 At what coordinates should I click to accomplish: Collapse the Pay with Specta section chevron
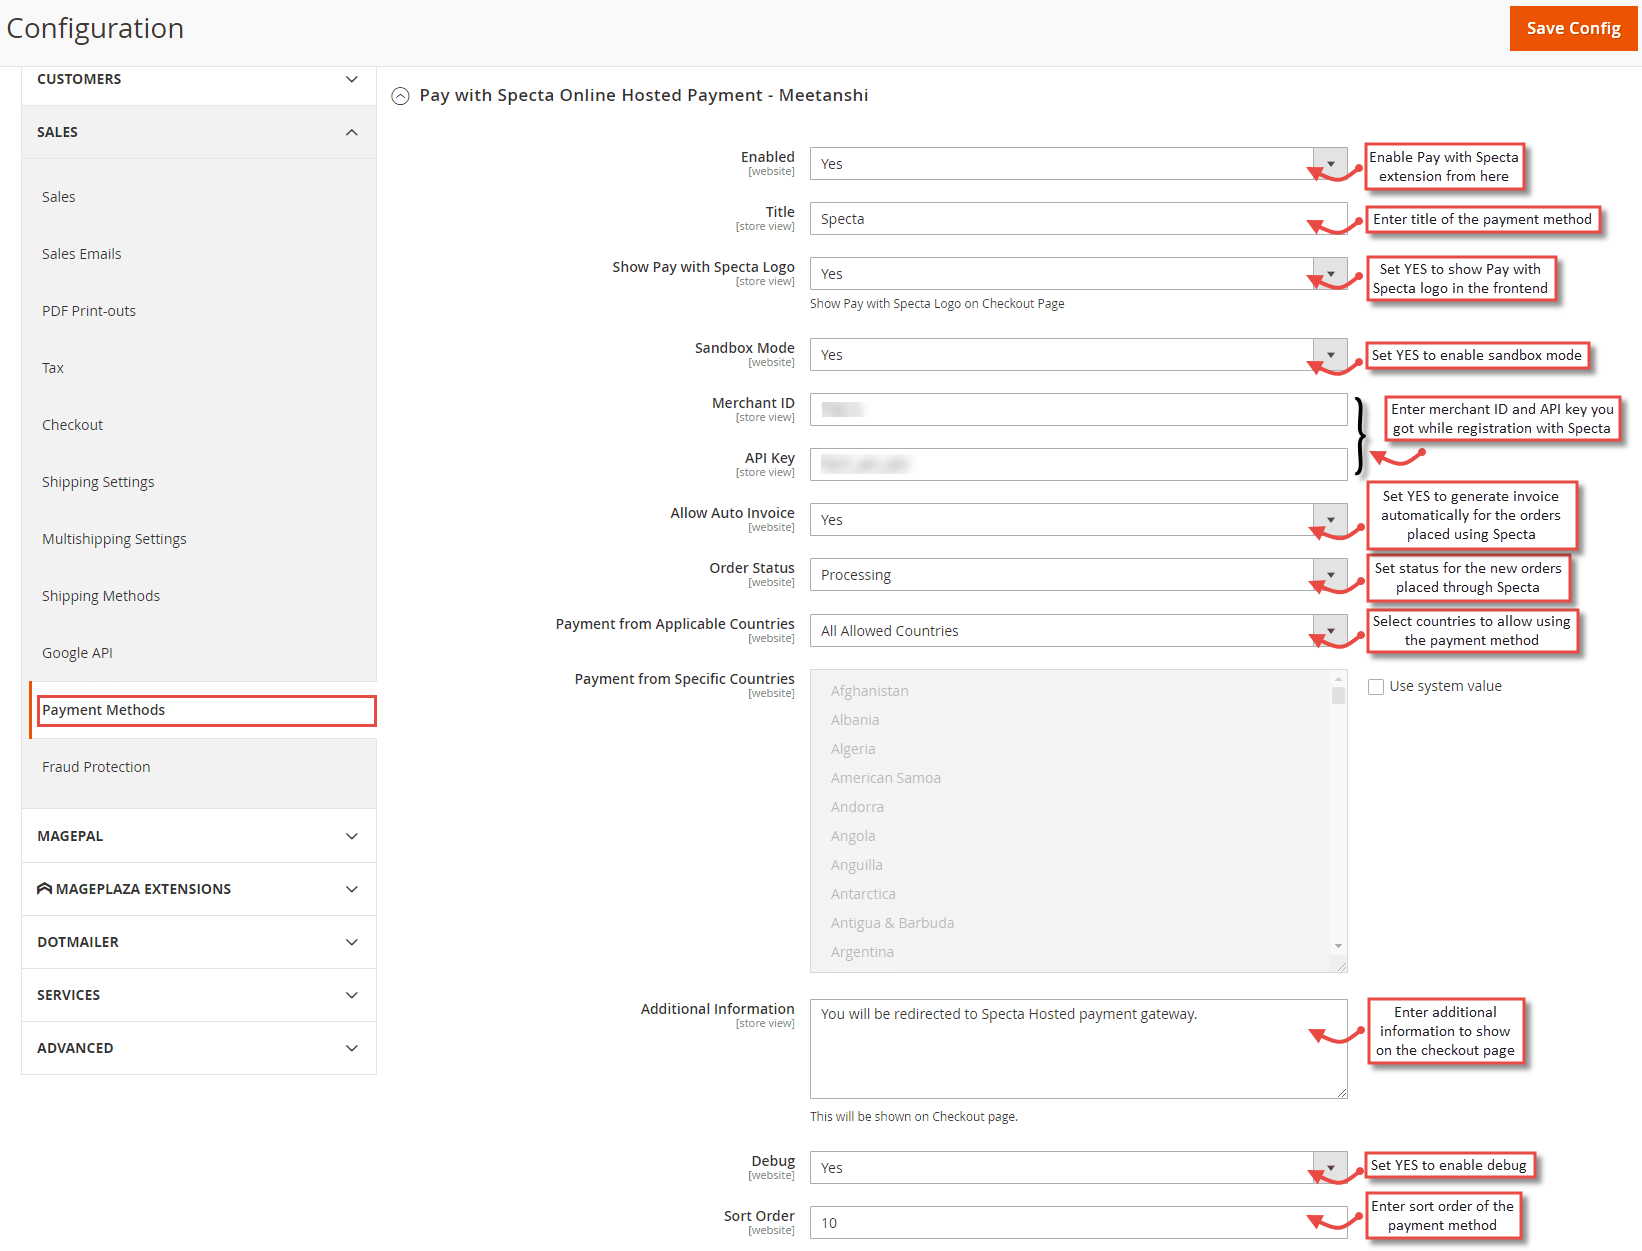pos(399,95)
